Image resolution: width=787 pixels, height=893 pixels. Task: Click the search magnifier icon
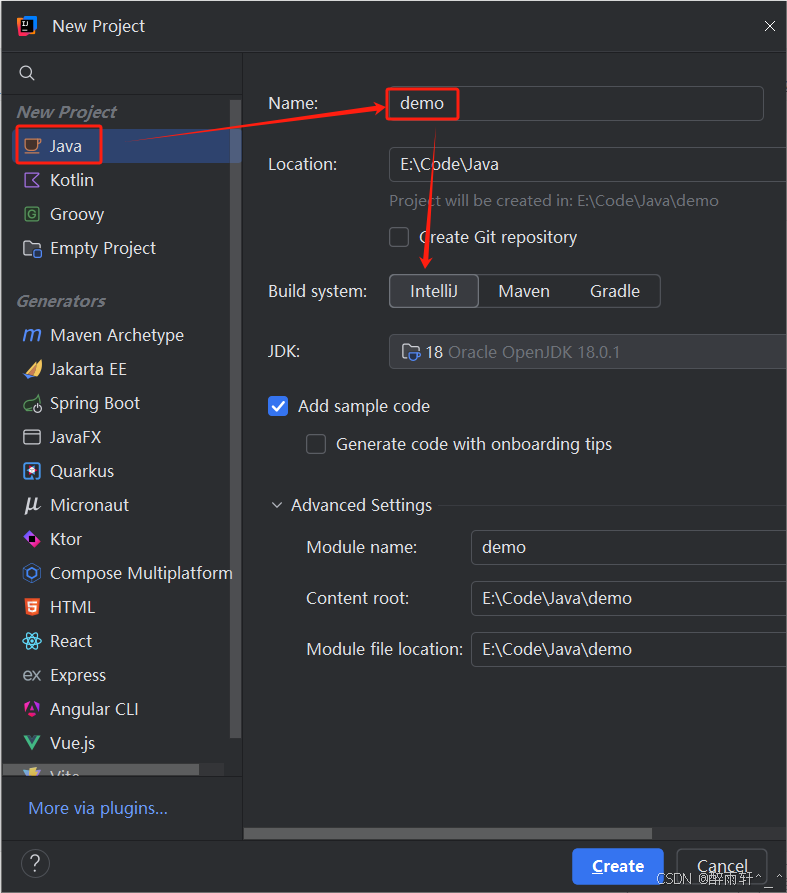coord(27,73)
